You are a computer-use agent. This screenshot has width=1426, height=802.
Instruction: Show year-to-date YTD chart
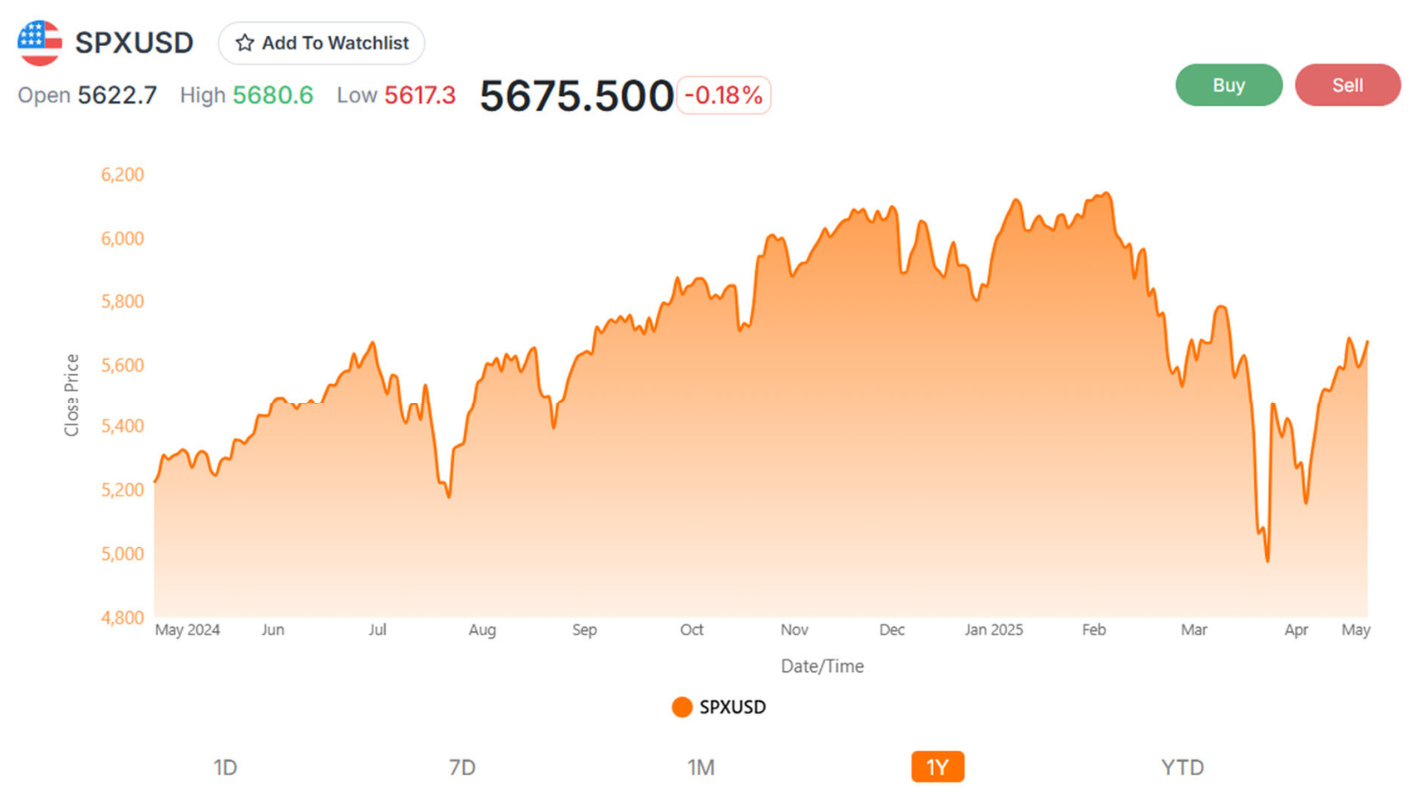1182,767
